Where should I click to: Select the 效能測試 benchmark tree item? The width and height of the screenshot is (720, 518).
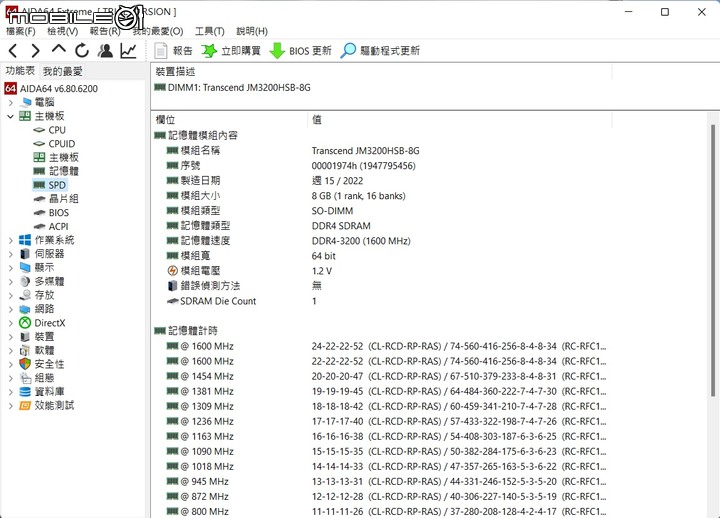(46, 405)
